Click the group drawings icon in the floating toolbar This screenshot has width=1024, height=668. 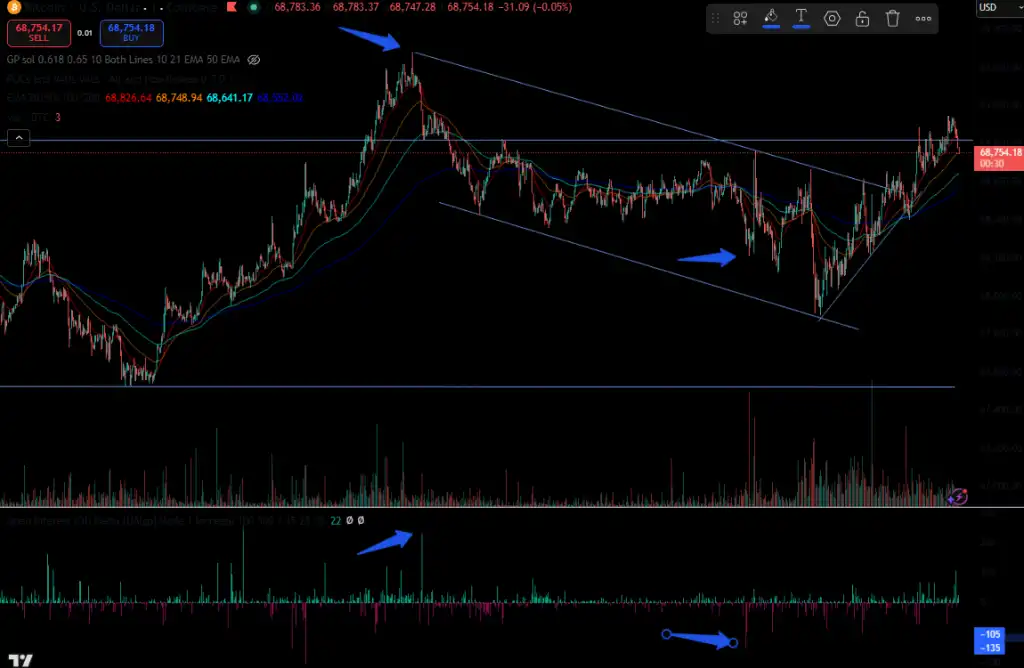coord(739,18)
